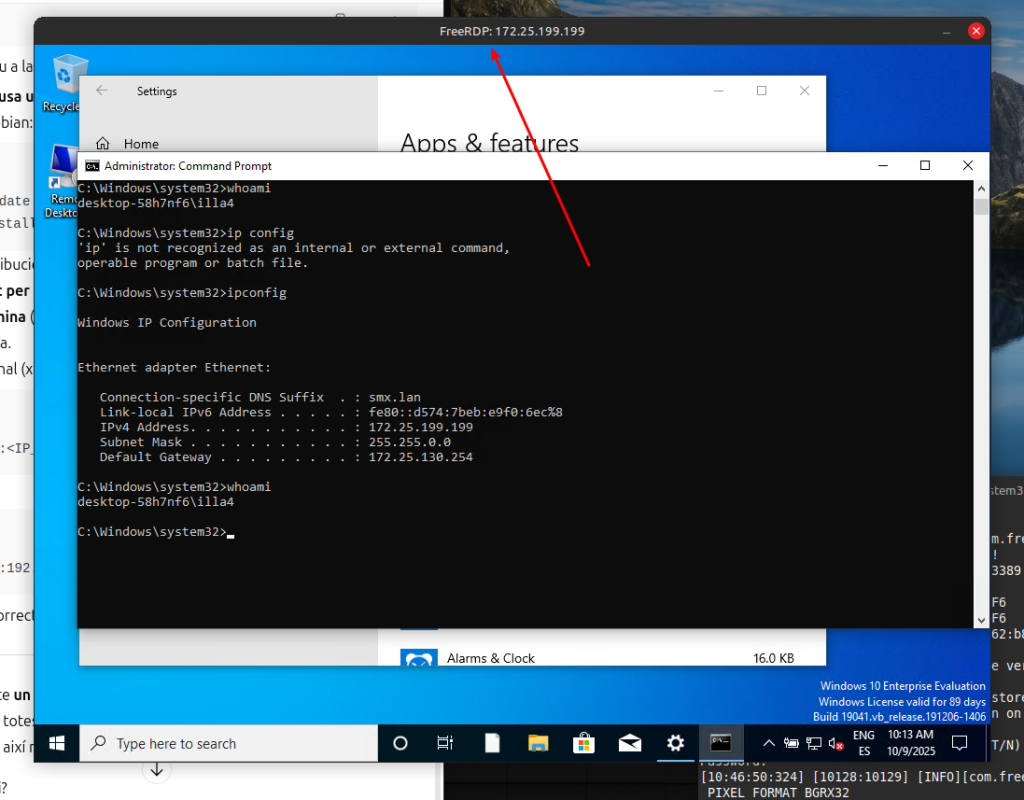Click the Cortana circle icon on taskbar
Viewport: 1024px width, 800px height.
[400, 743]
